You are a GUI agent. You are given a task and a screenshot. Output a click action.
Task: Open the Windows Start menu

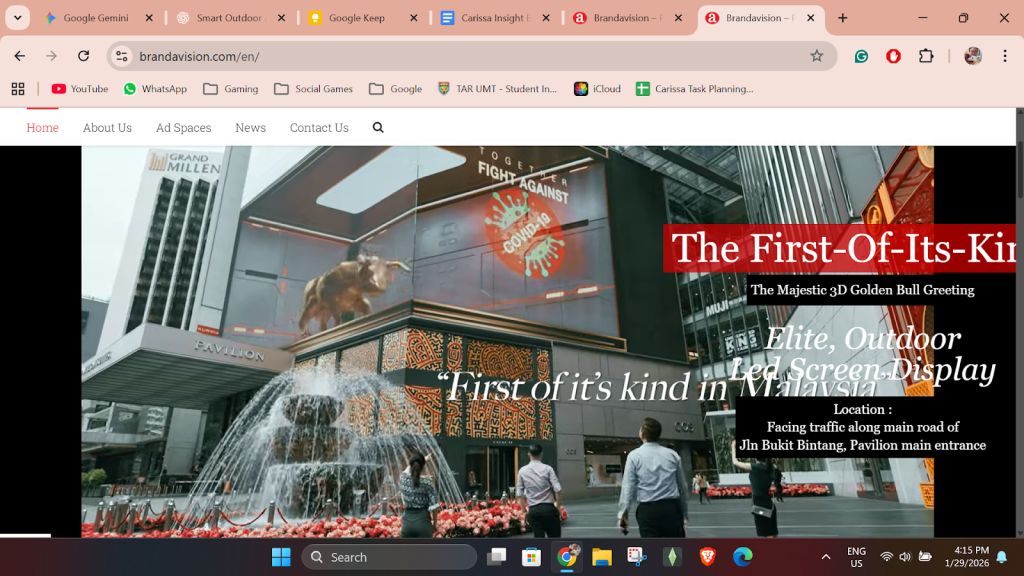[x=281, y=557]
